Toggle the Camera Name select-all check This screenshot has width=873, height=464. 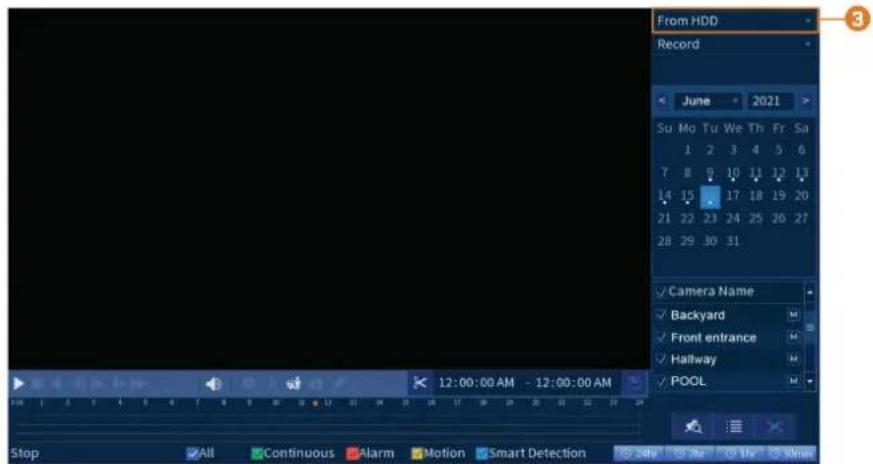pos(661,292)
